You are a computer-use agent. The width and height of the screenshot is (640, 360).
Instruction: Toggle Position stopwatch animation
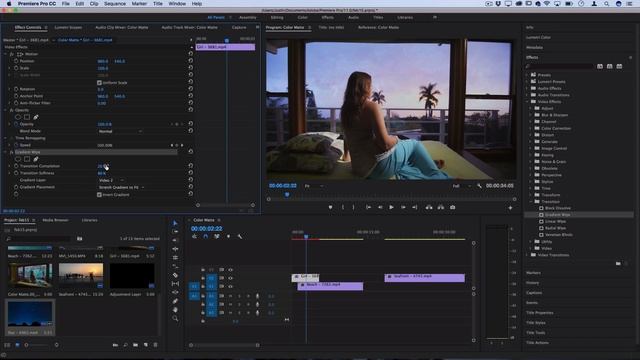click(16, 61)
